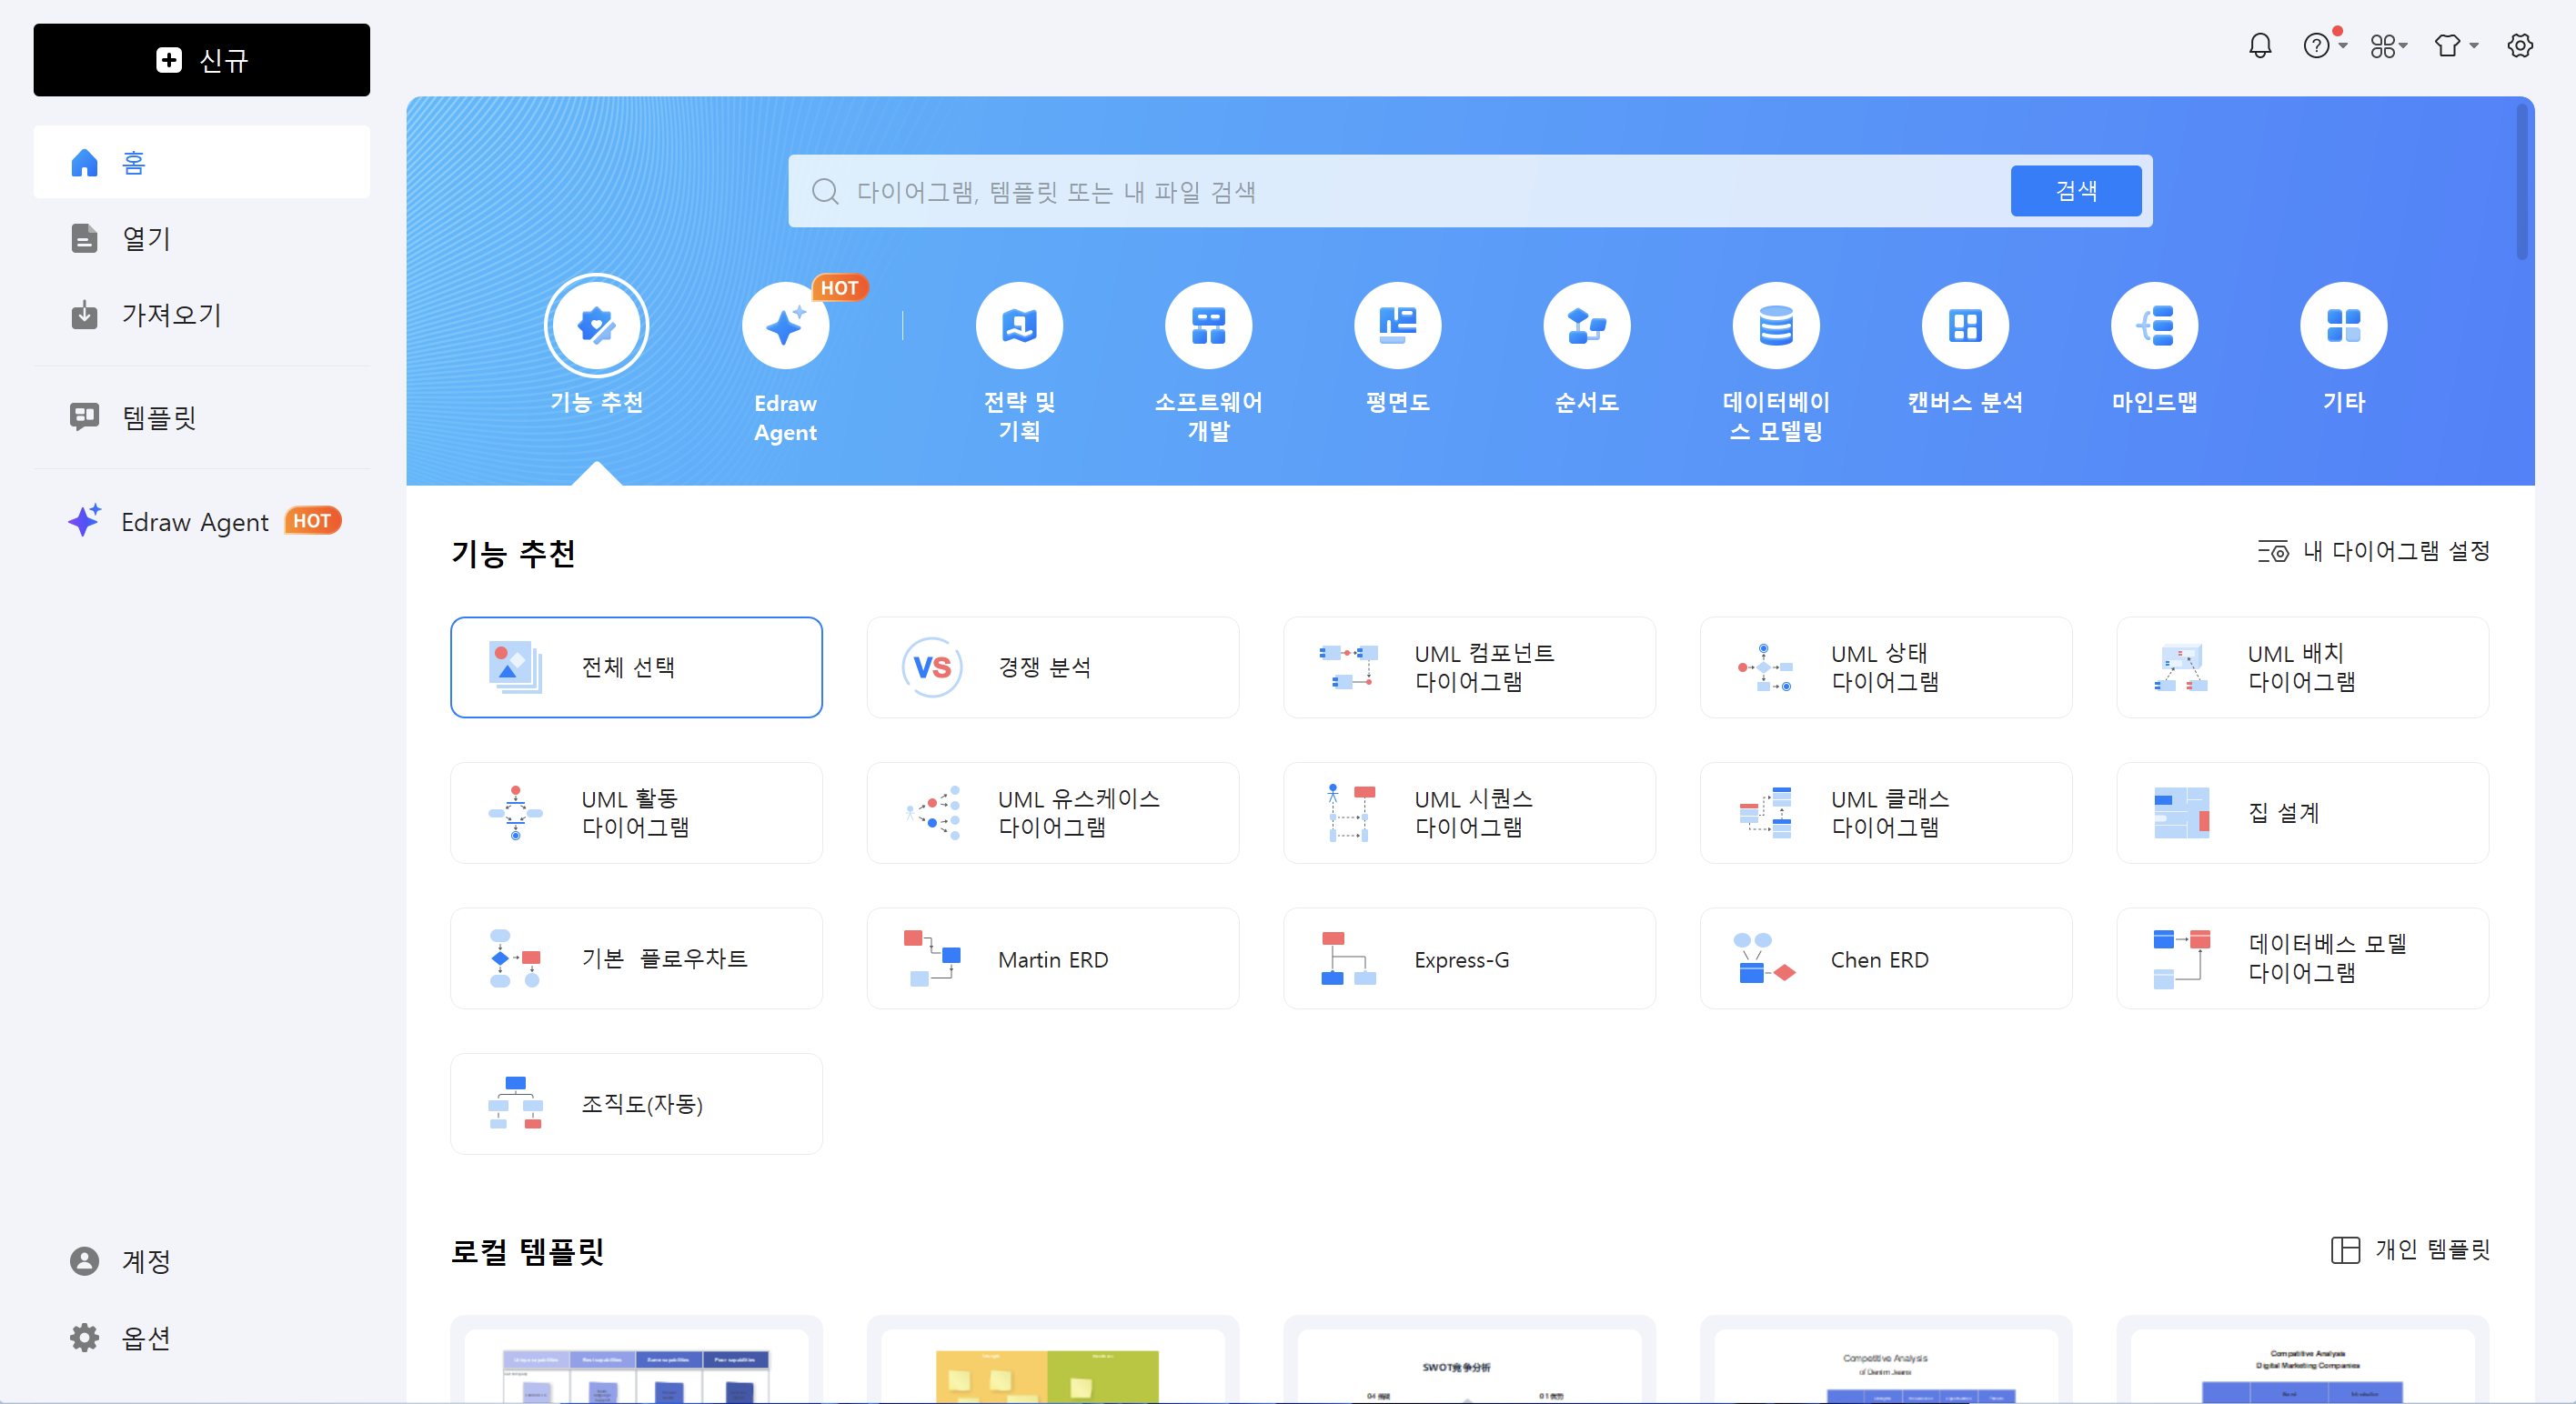
Task: Select the 평면도 category icon
Action: [x=1396, y=326]
